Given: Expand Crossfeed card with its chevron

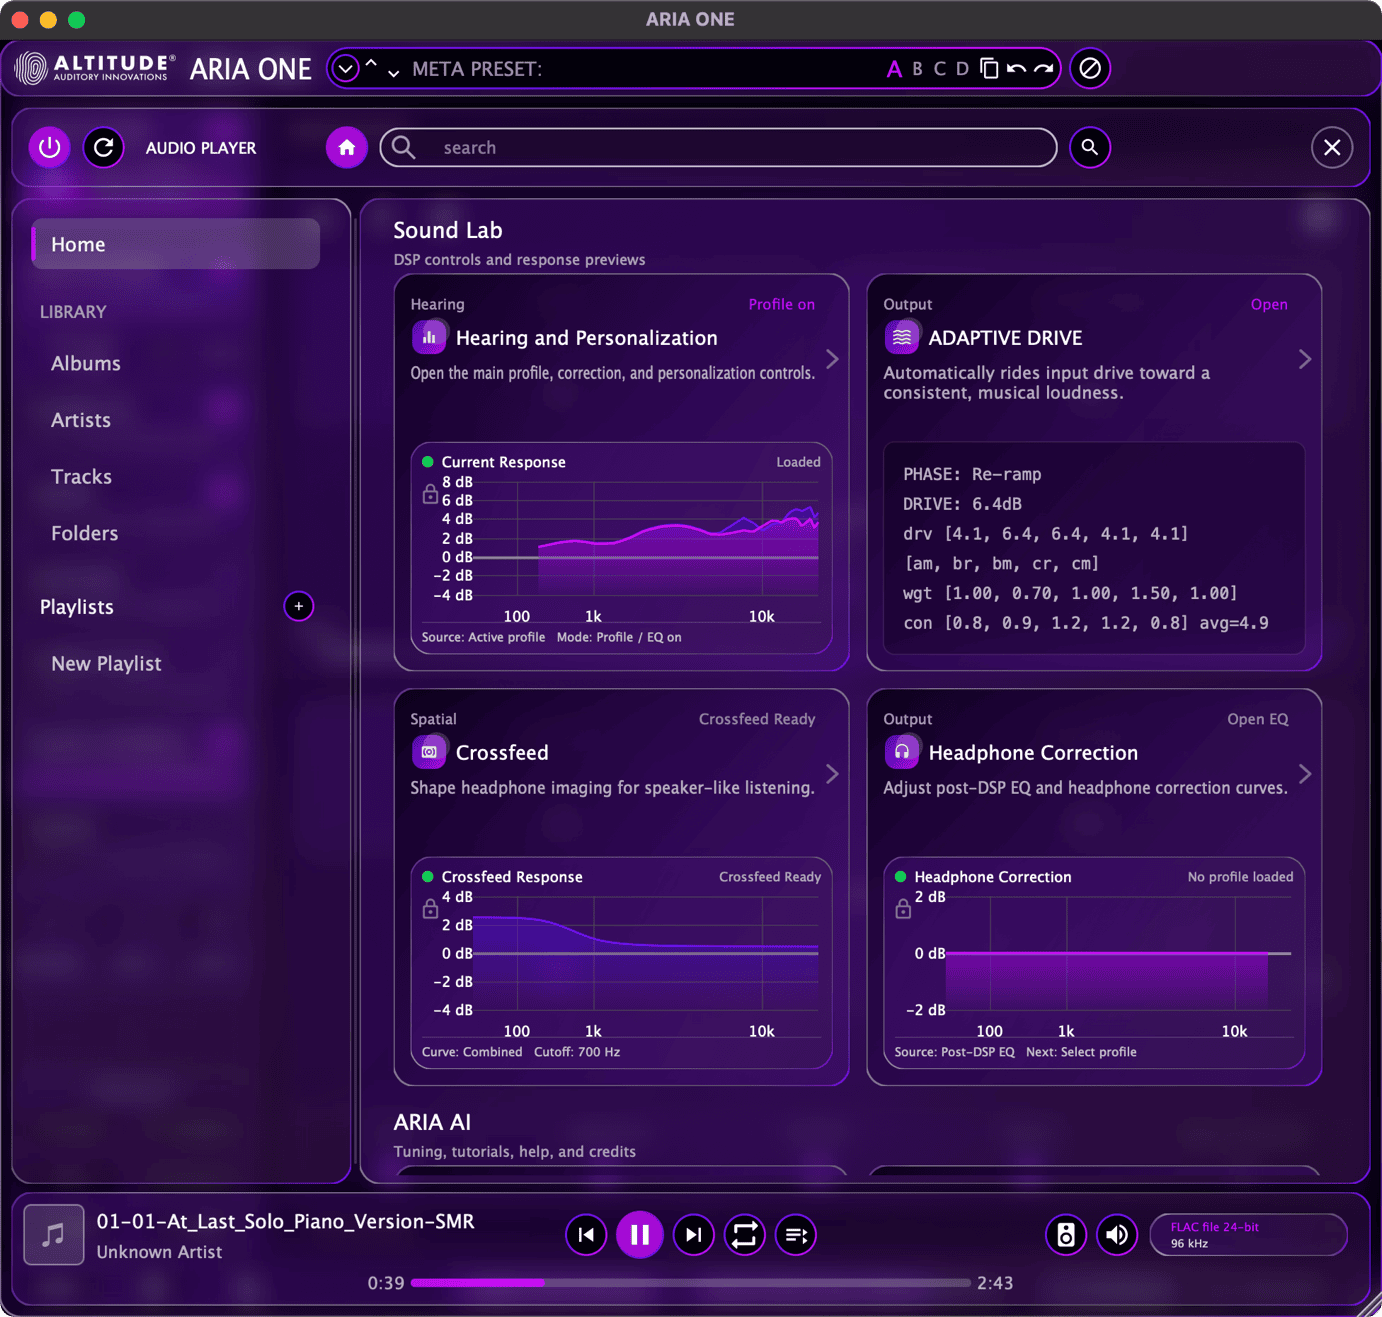Looking at the screenshot, I should pyautogui.click(x=832, y=774).
